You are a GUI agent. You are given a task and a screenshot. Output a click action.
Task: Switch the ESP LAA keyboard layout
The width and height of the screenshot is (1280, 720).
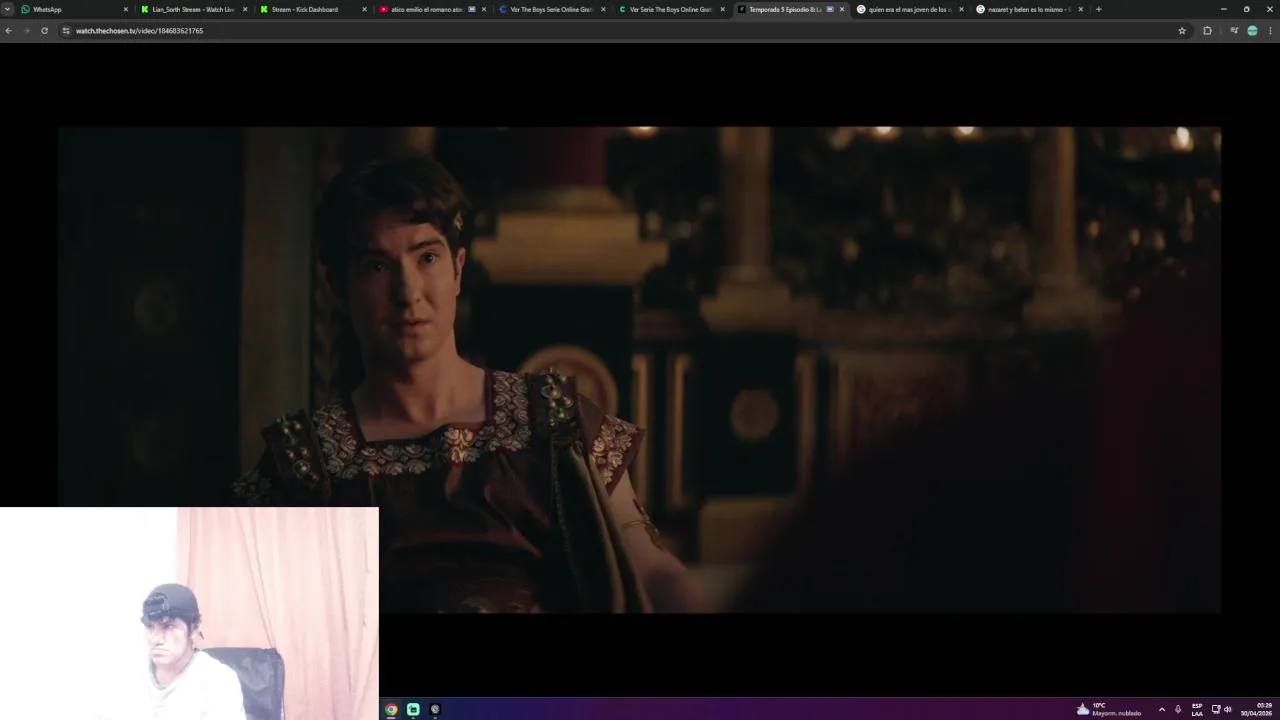(x=1197, y=709)
